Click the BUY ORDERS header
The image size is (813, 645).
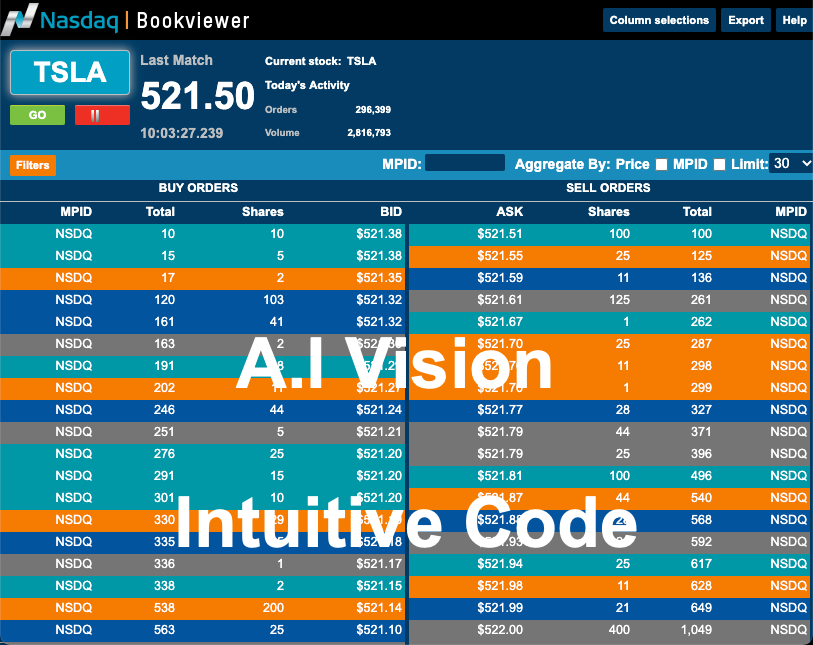pos(198,188)
